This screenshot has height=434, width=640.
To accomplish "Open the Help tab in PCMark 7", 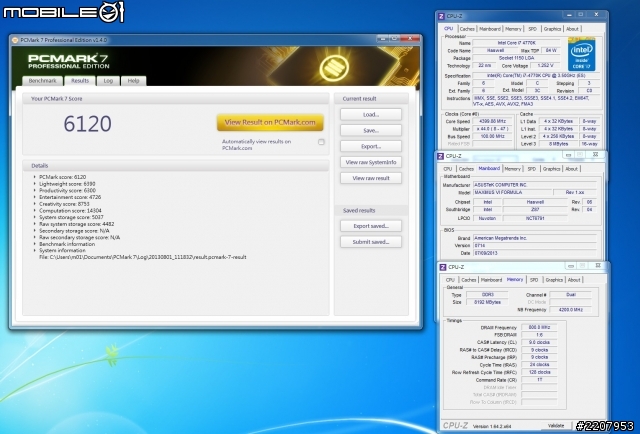I will tap(133, 81).
